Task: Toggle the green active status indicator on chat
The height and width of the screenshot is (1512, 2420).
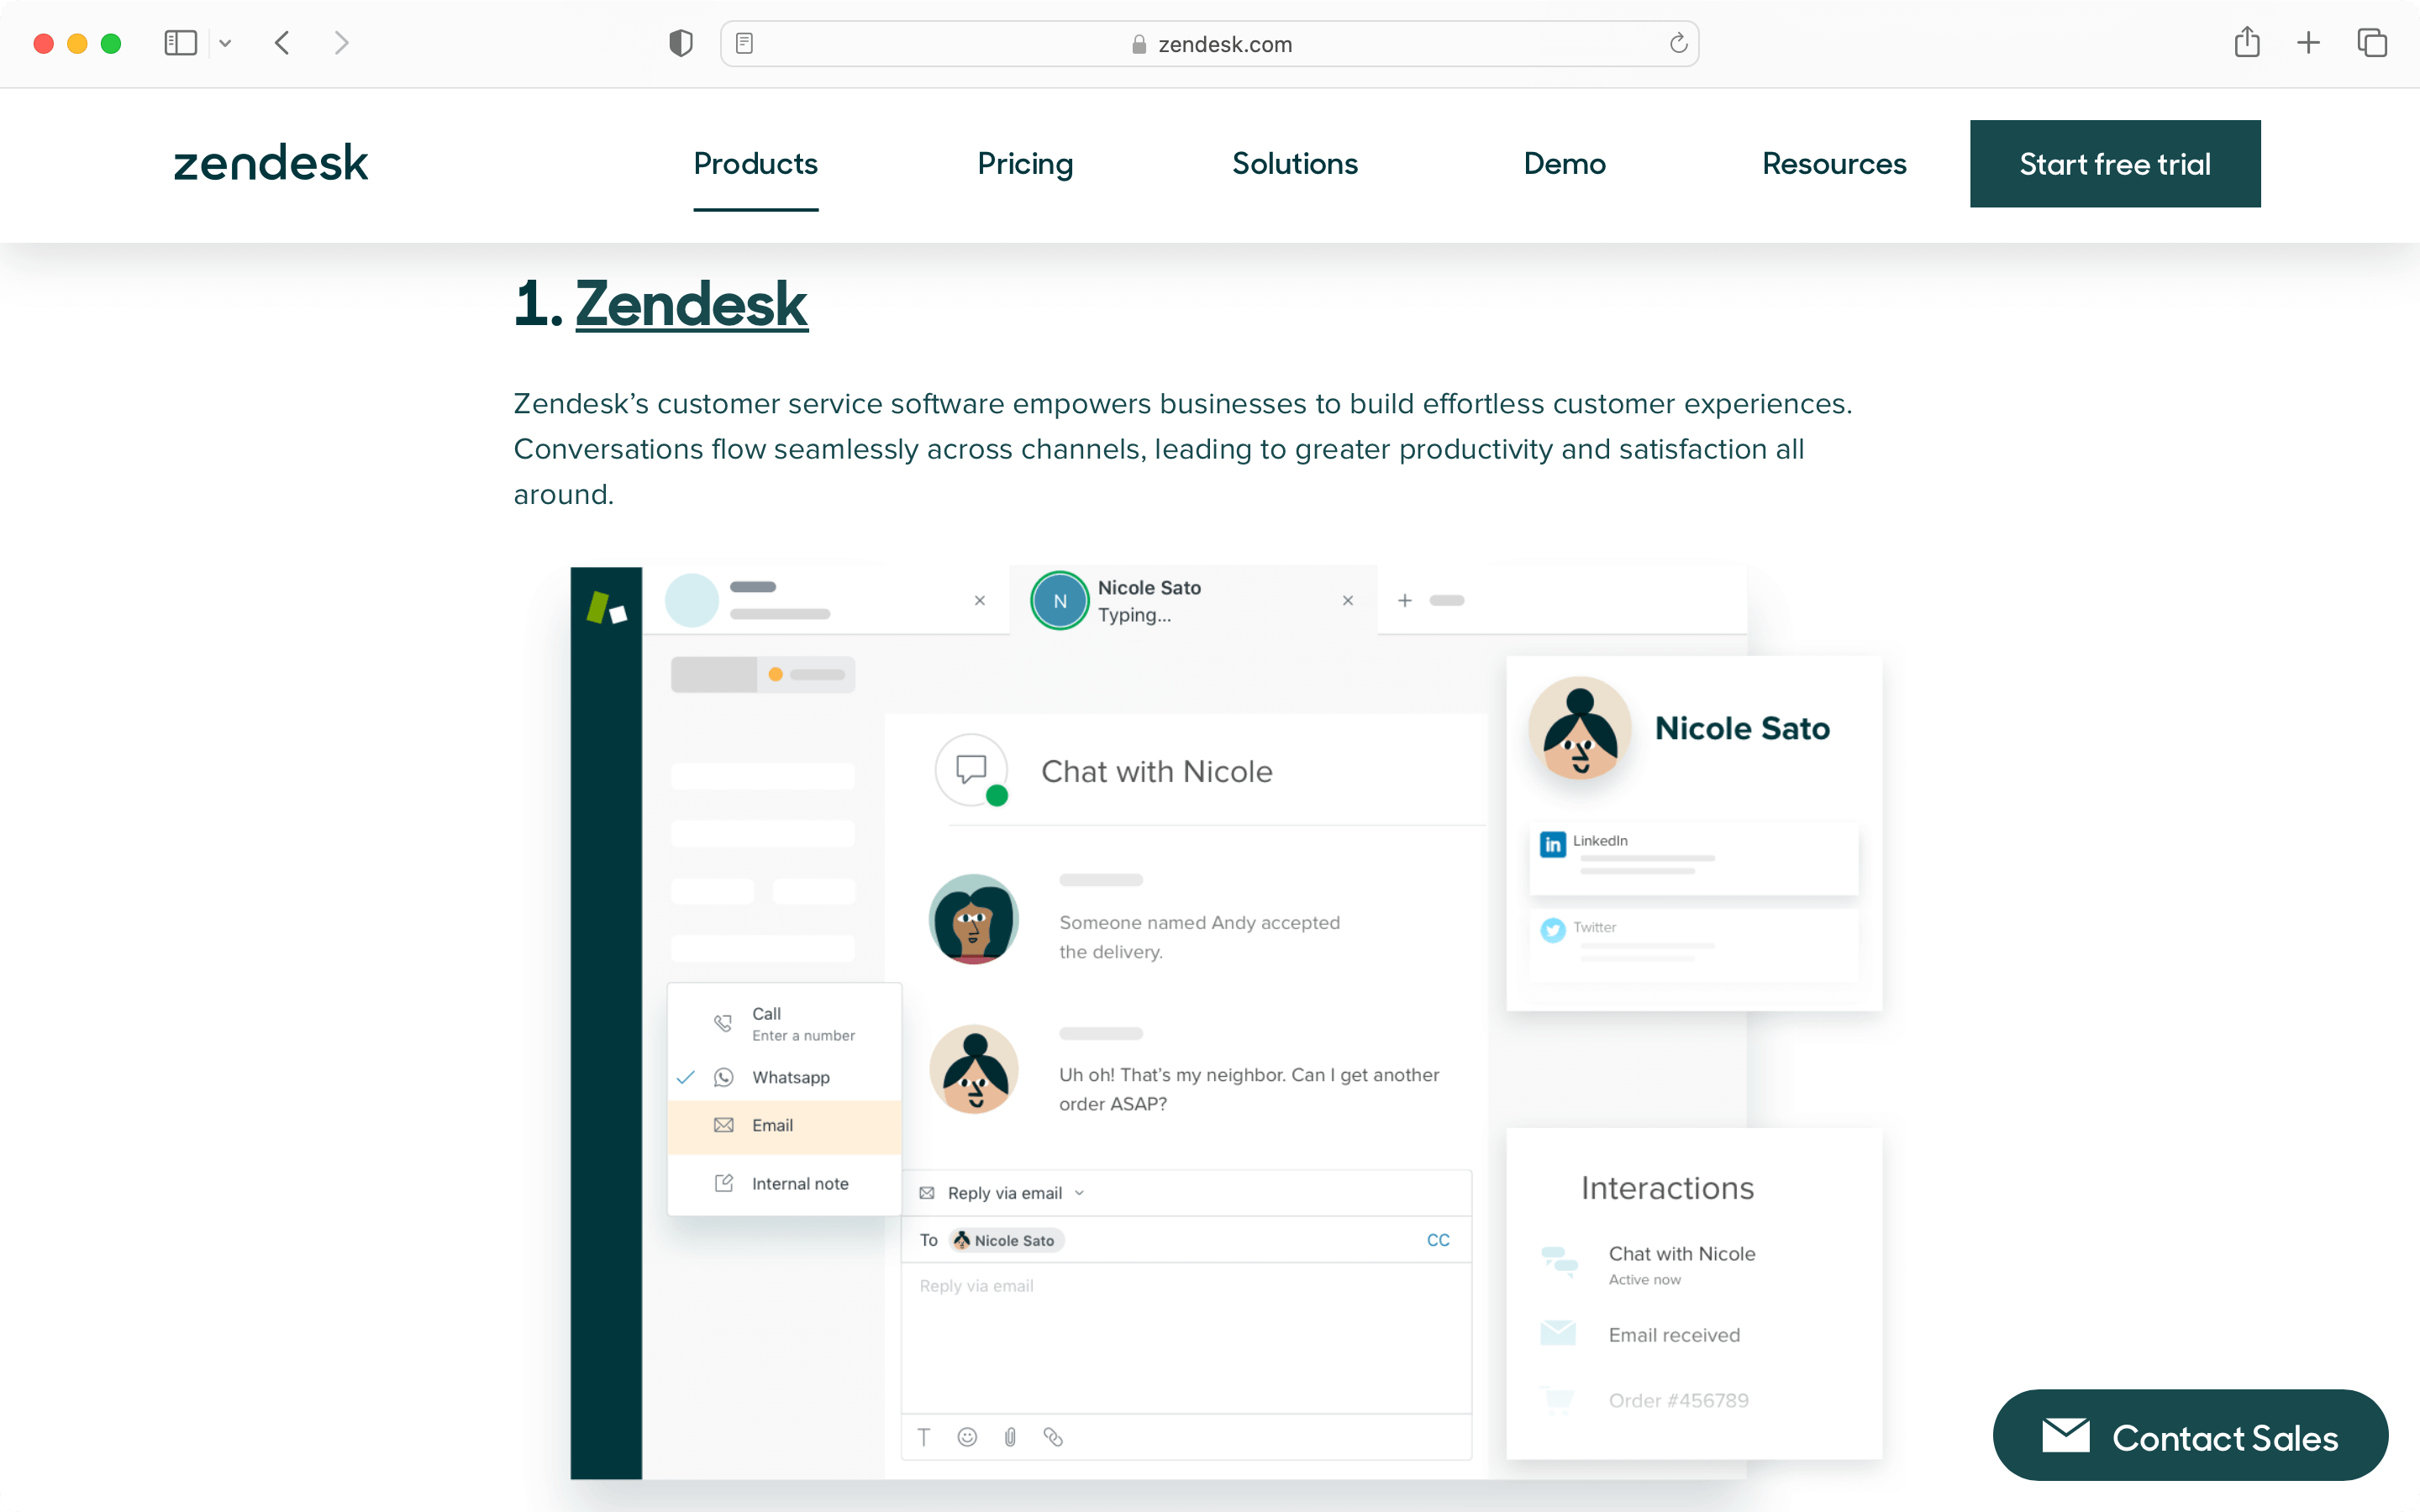Action: 995,796
